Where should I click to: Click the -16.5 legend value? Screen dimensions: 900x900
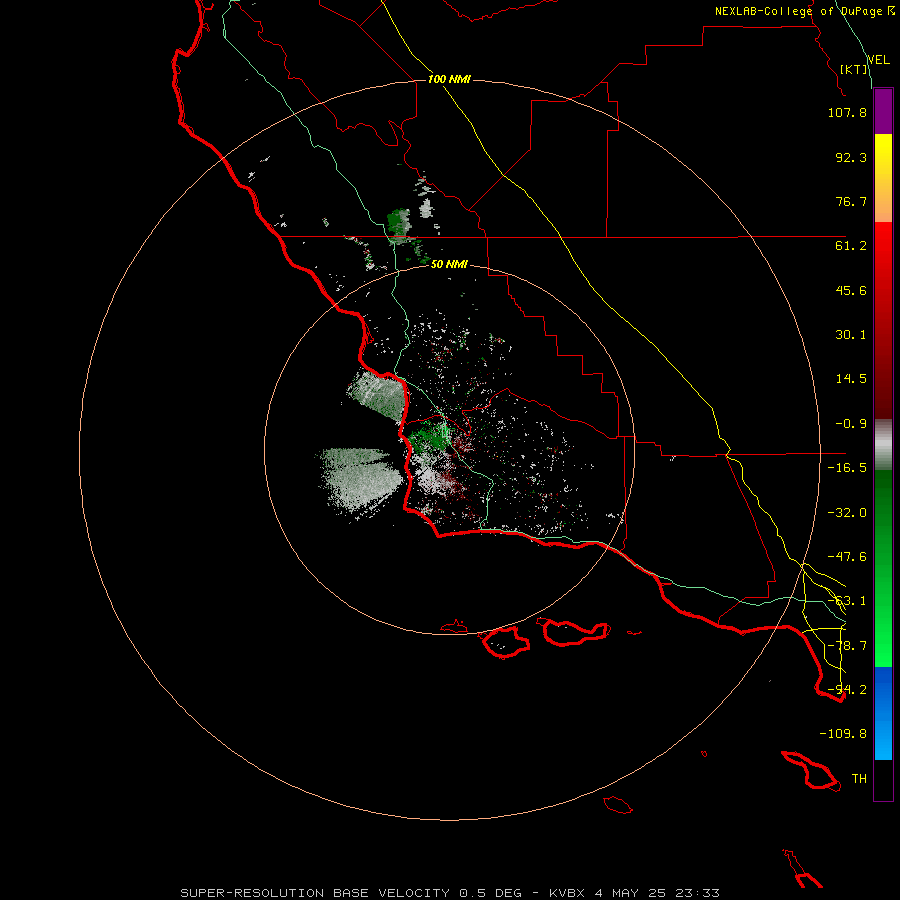(x=847, y=468)
